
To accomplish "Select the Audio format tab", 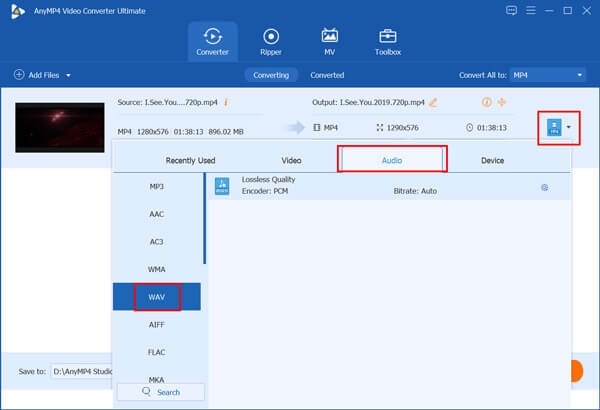I will [x=392, y=160].
